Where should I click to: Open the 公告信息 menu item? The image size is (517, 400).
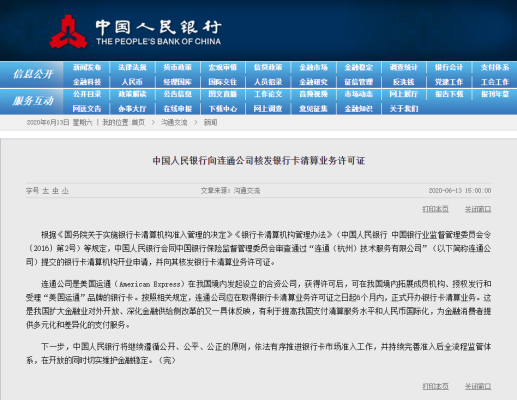pyautogui.click(x=178, y=94)
